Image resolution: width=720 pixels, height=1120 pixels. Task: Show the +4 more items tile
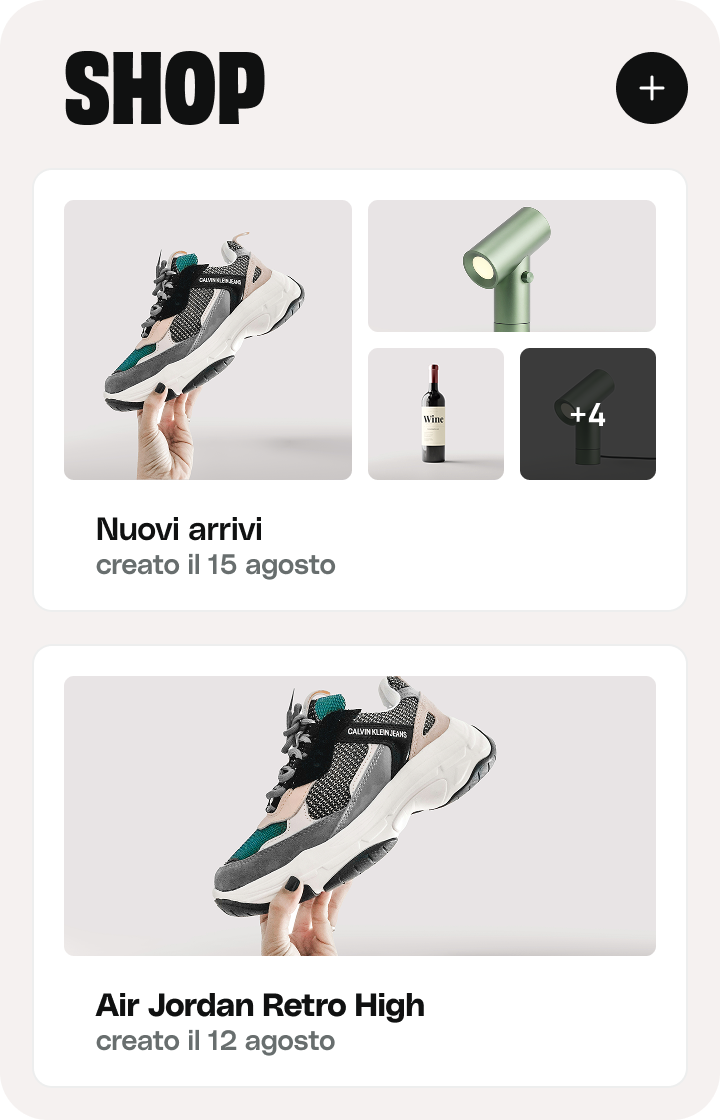point(588,414)
